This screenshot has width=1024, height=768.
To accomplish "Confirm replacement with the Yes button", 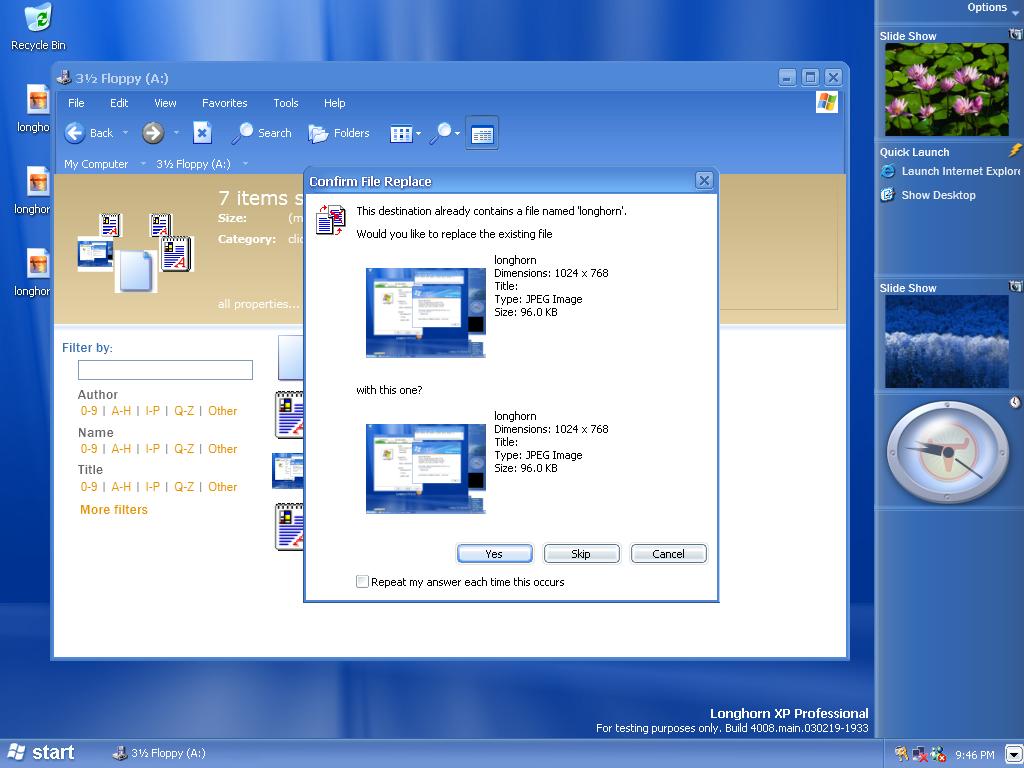I will [494, 554].
